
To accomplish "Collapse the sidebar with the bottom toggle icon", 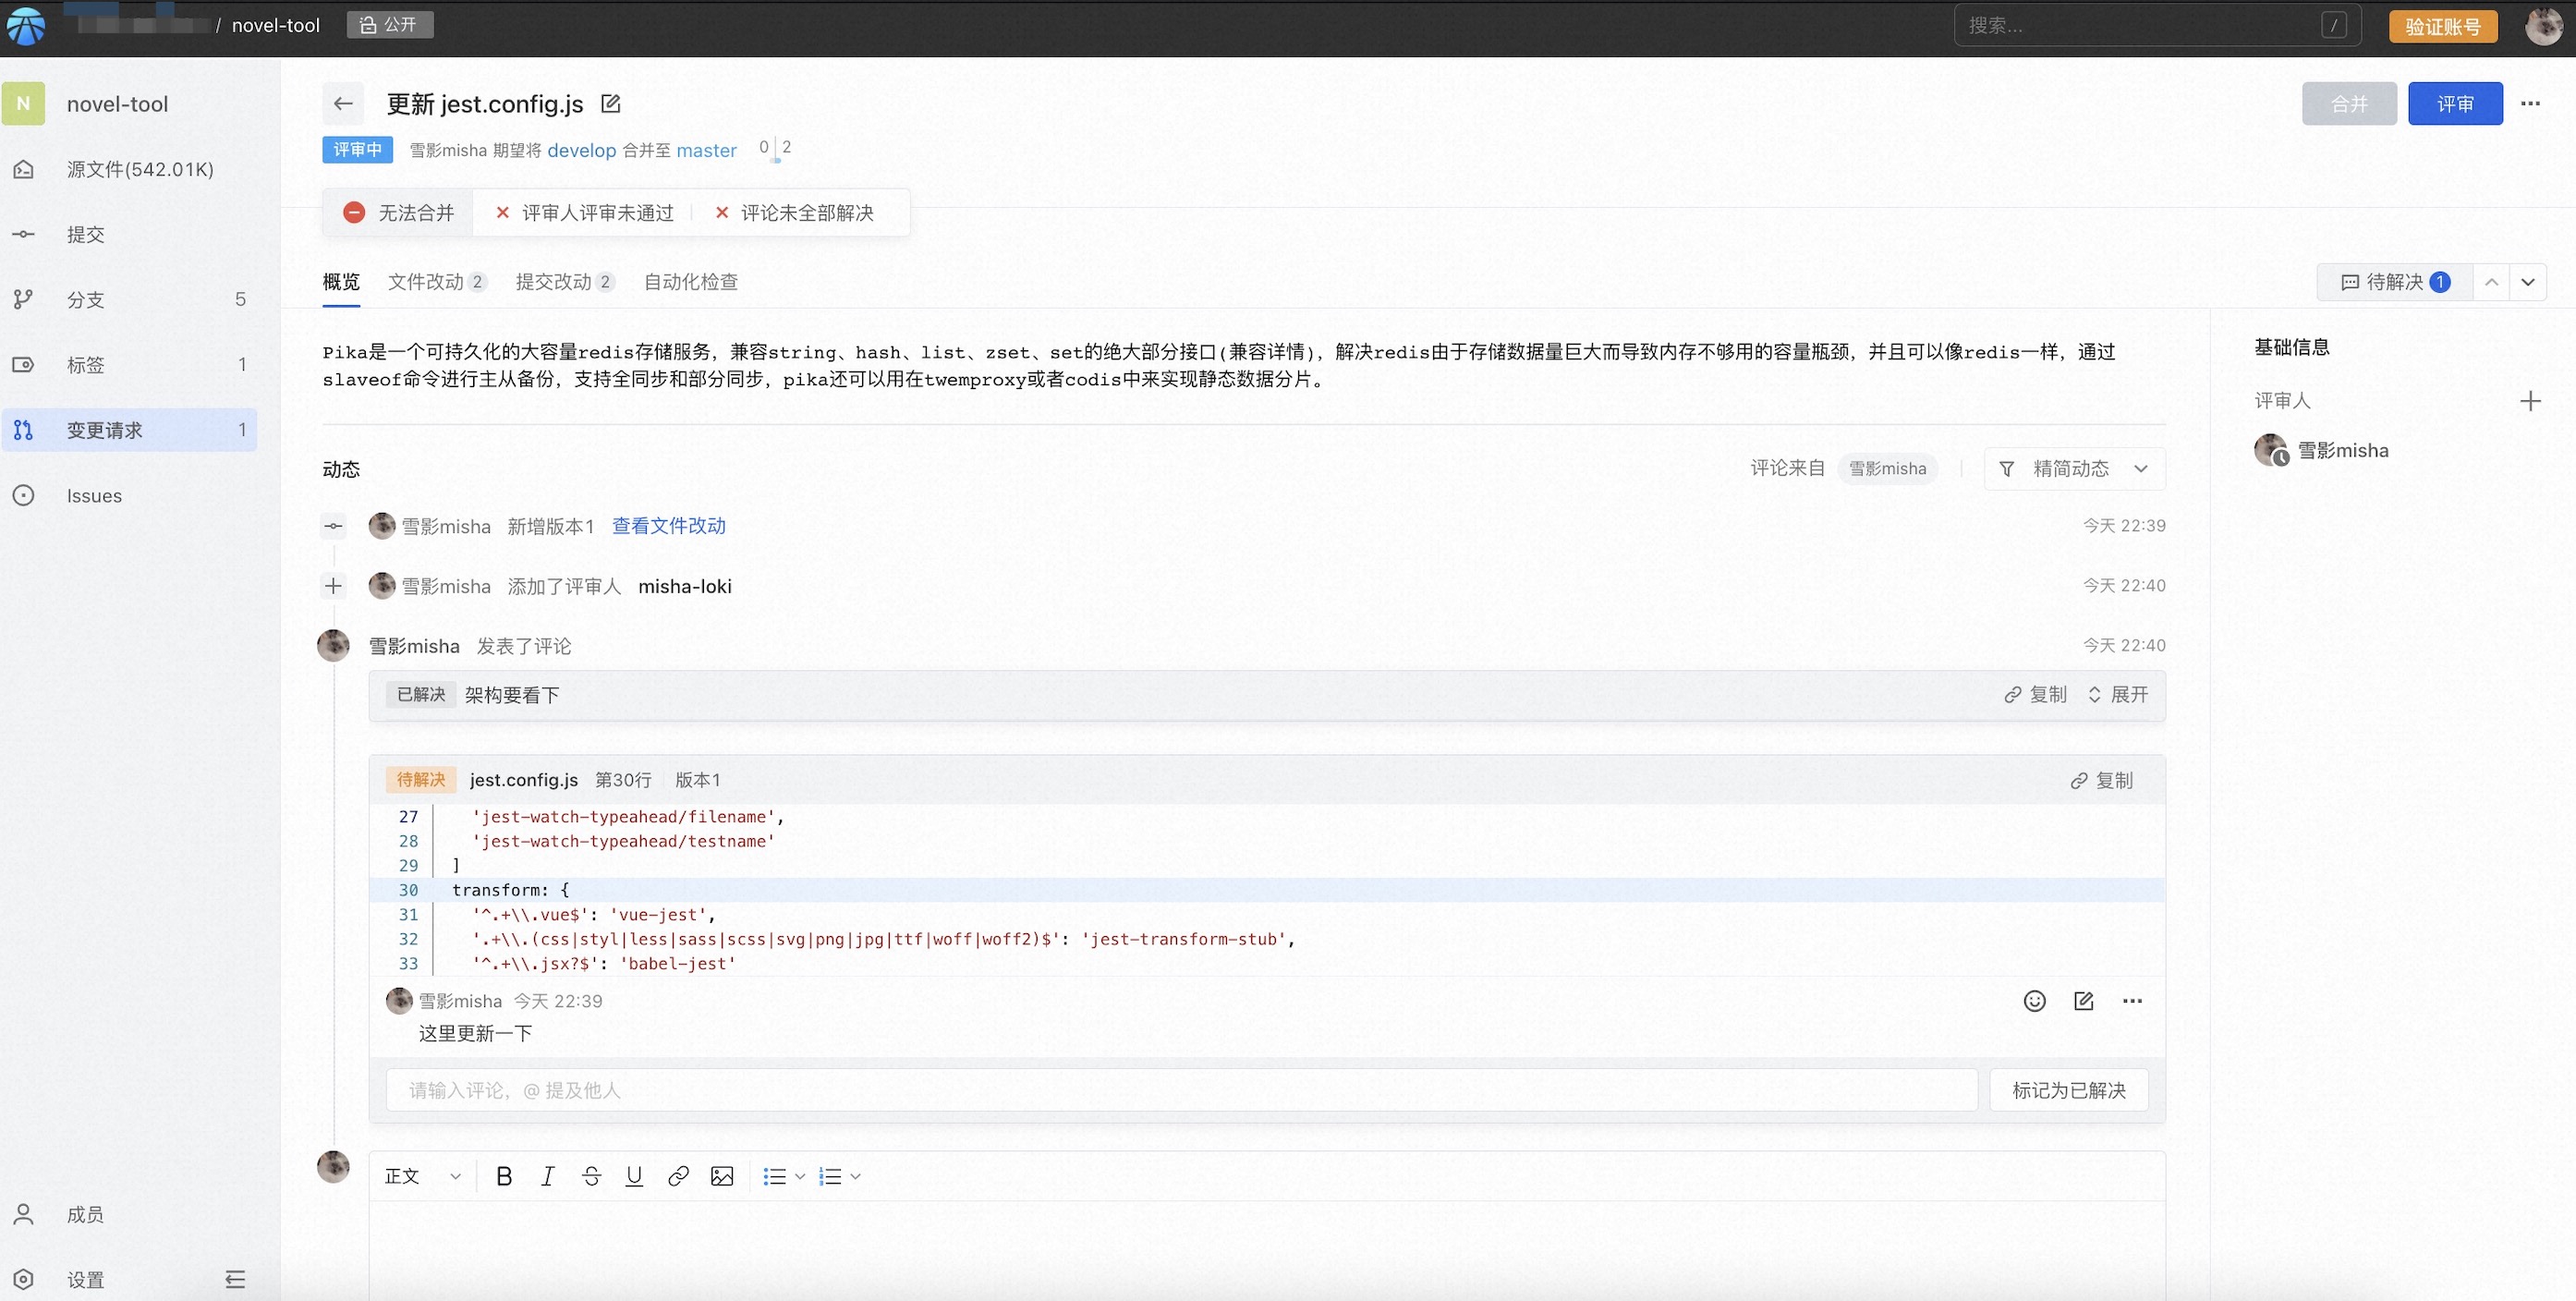I will tap(235, 1279).
